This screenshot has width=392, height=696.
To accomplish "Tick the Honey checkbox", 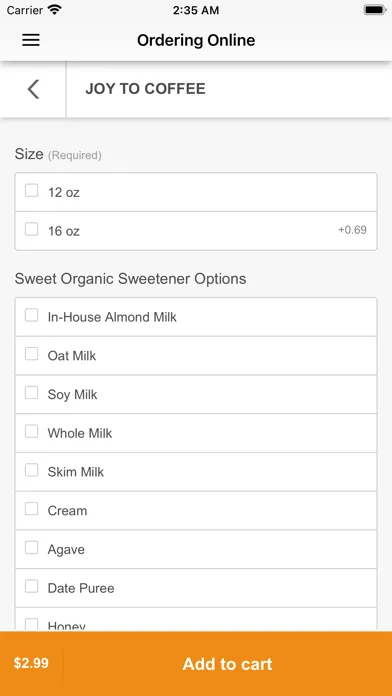I will pyautogui.click(x=32, y=625).
